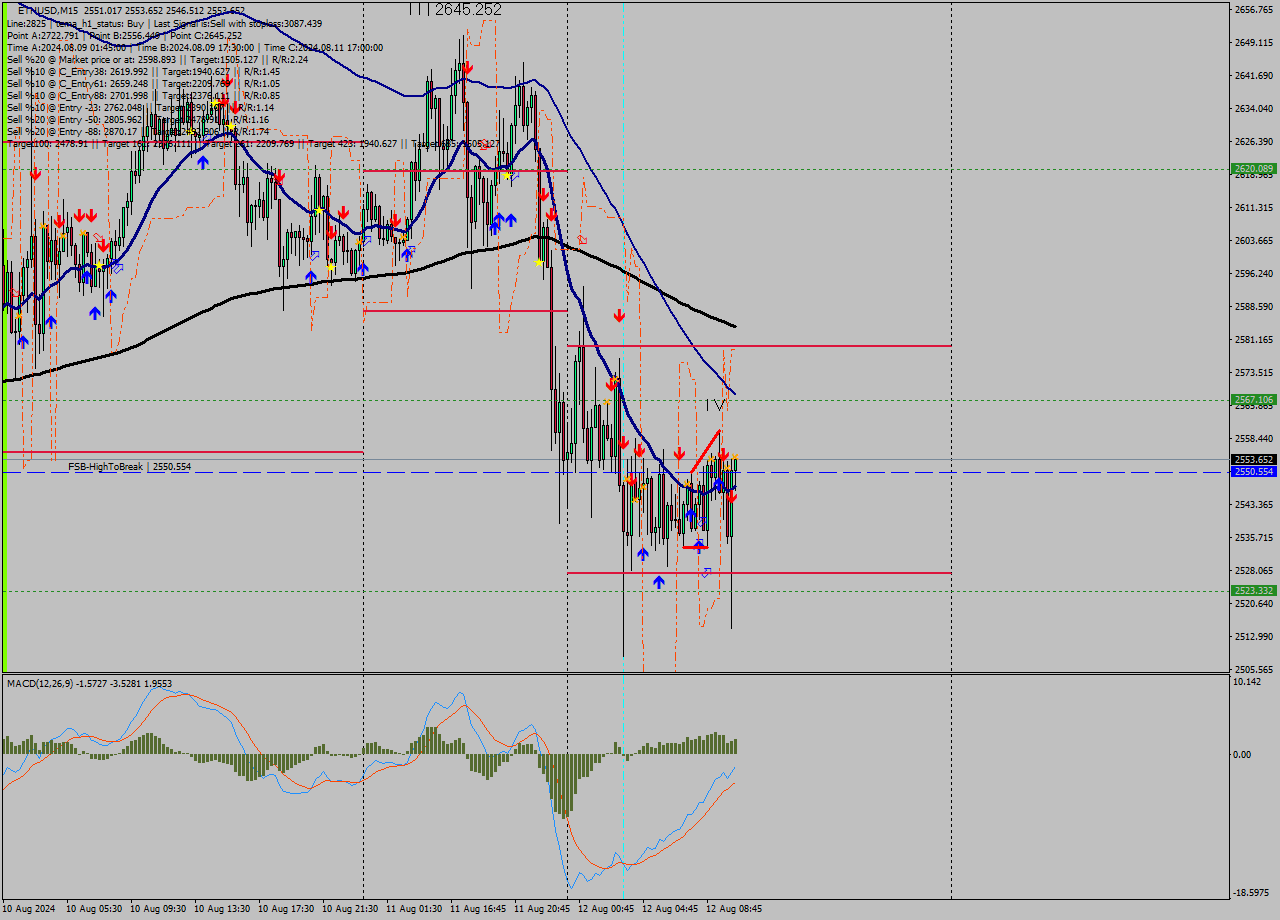Click price axis value 2573.515
The width and height of the screenshot is (1280, 920).
click(1254, 372)
